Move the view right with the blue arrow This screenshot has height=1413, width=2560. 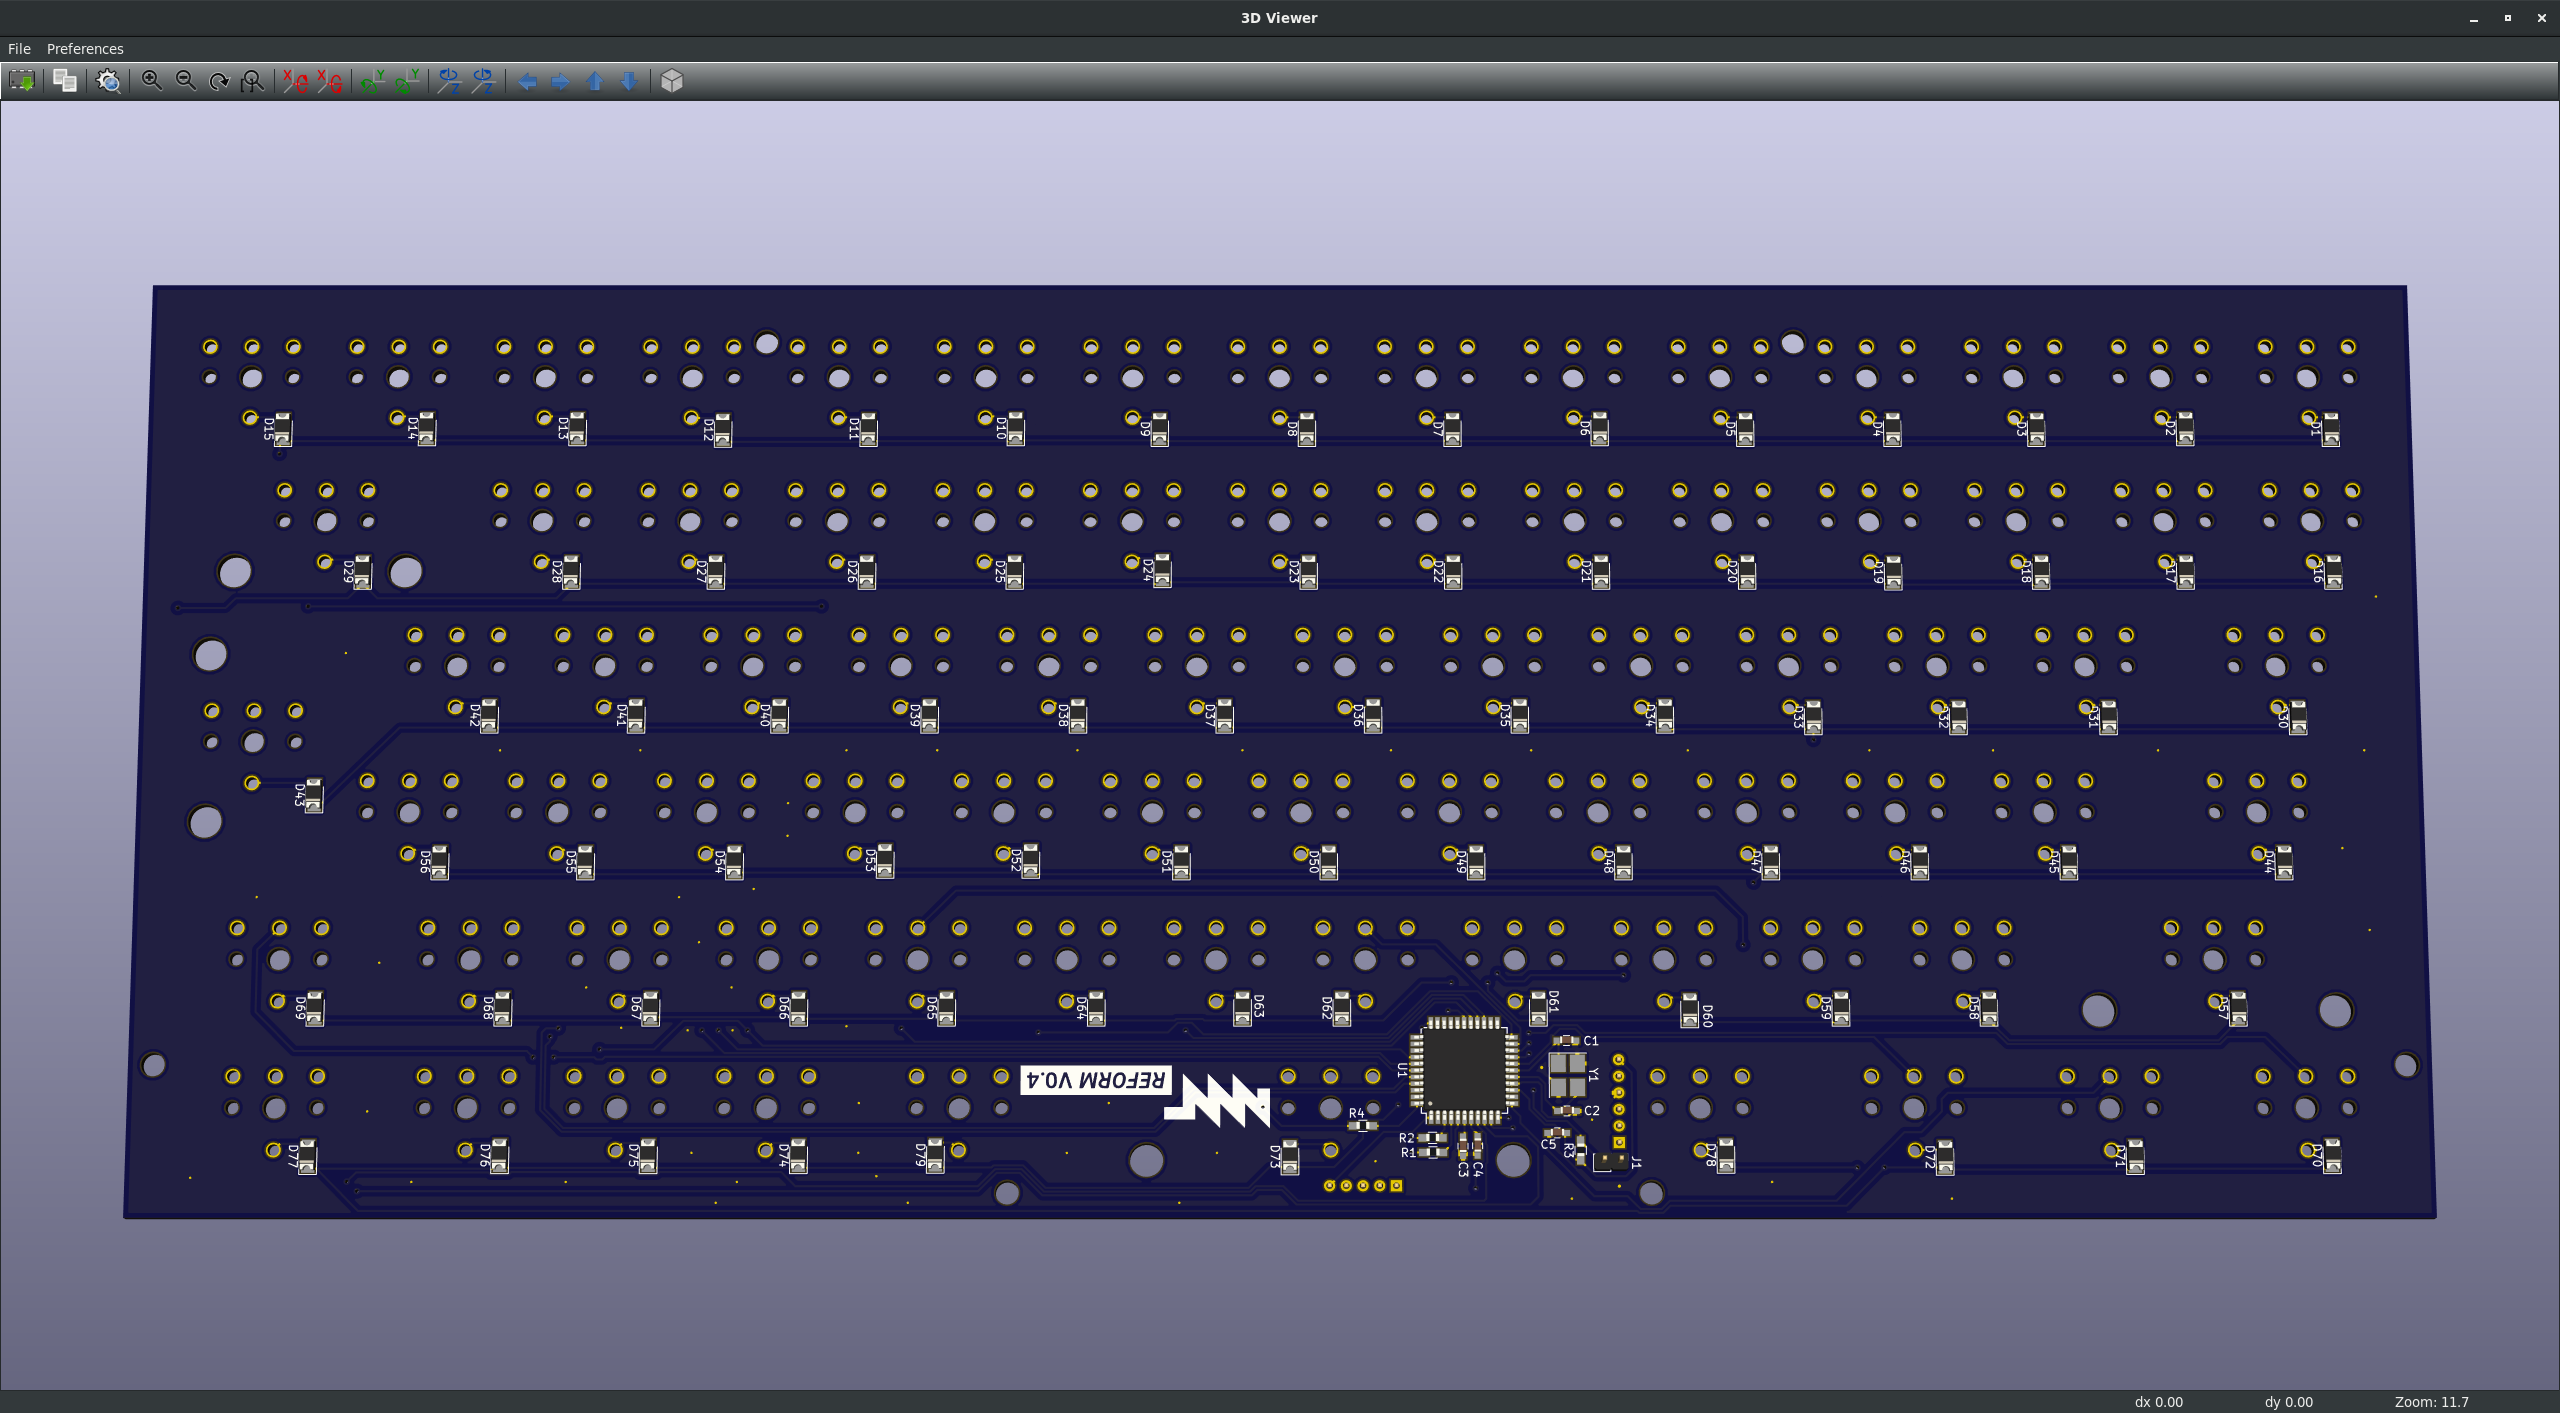[561, 81]
